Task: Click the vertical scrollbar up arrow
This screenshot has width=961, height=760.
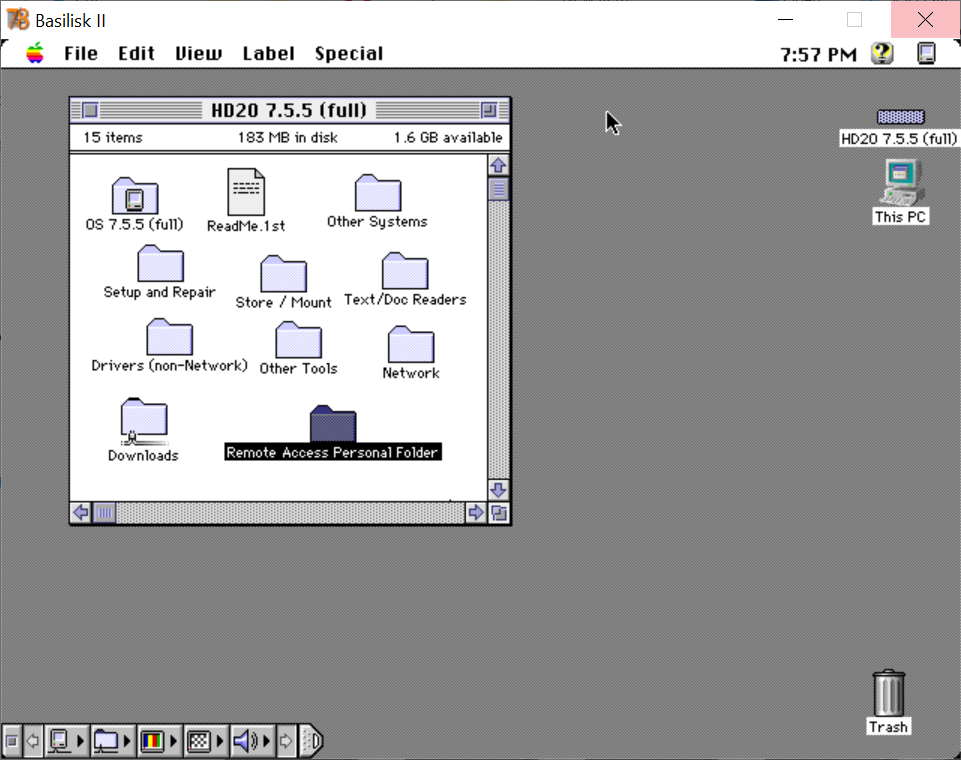Action: (x=498, y=165)
